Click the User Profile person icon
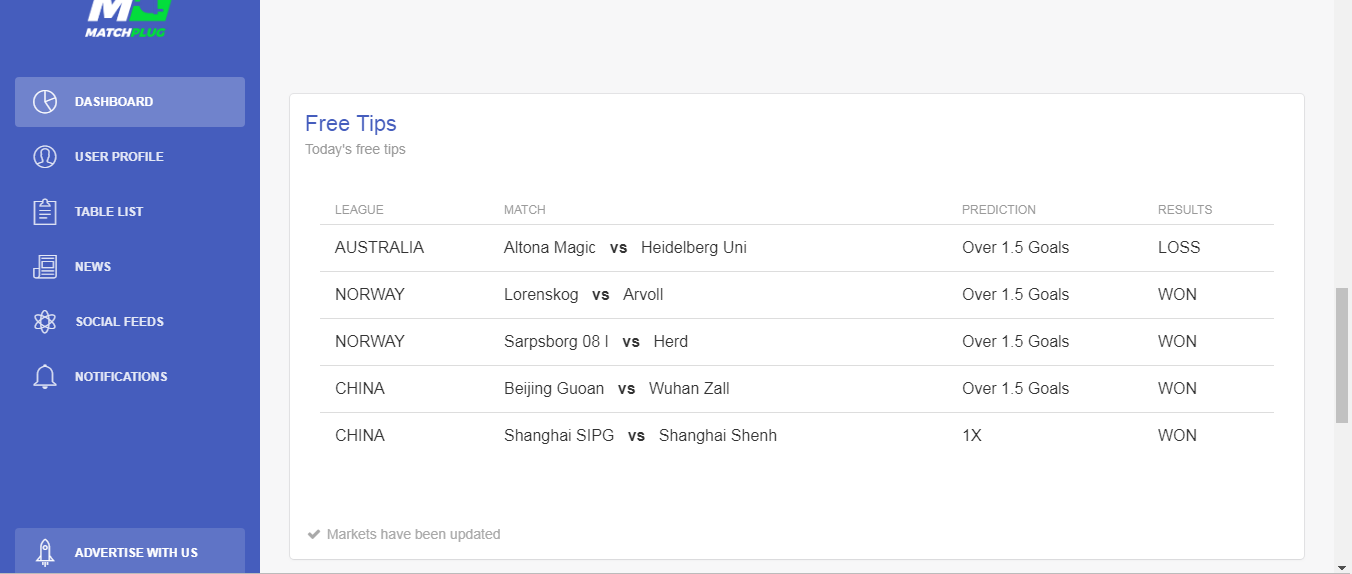 click(x=45, y=157)
